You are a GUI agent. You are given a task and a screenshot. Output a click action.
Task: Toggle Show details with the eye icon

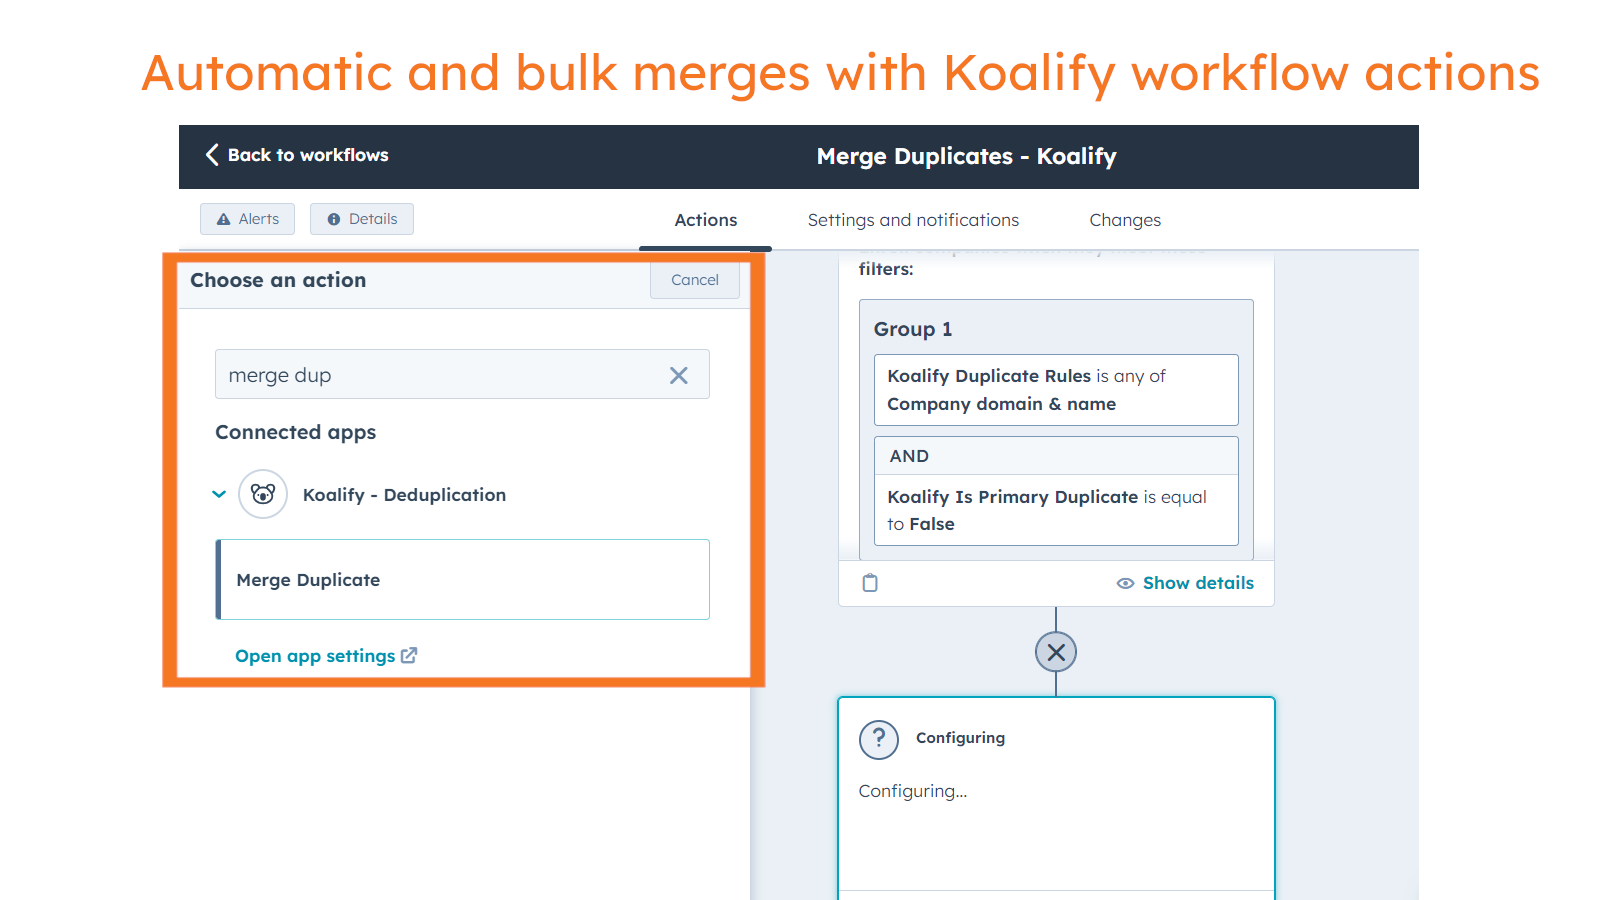click(x=1125, y=583)
